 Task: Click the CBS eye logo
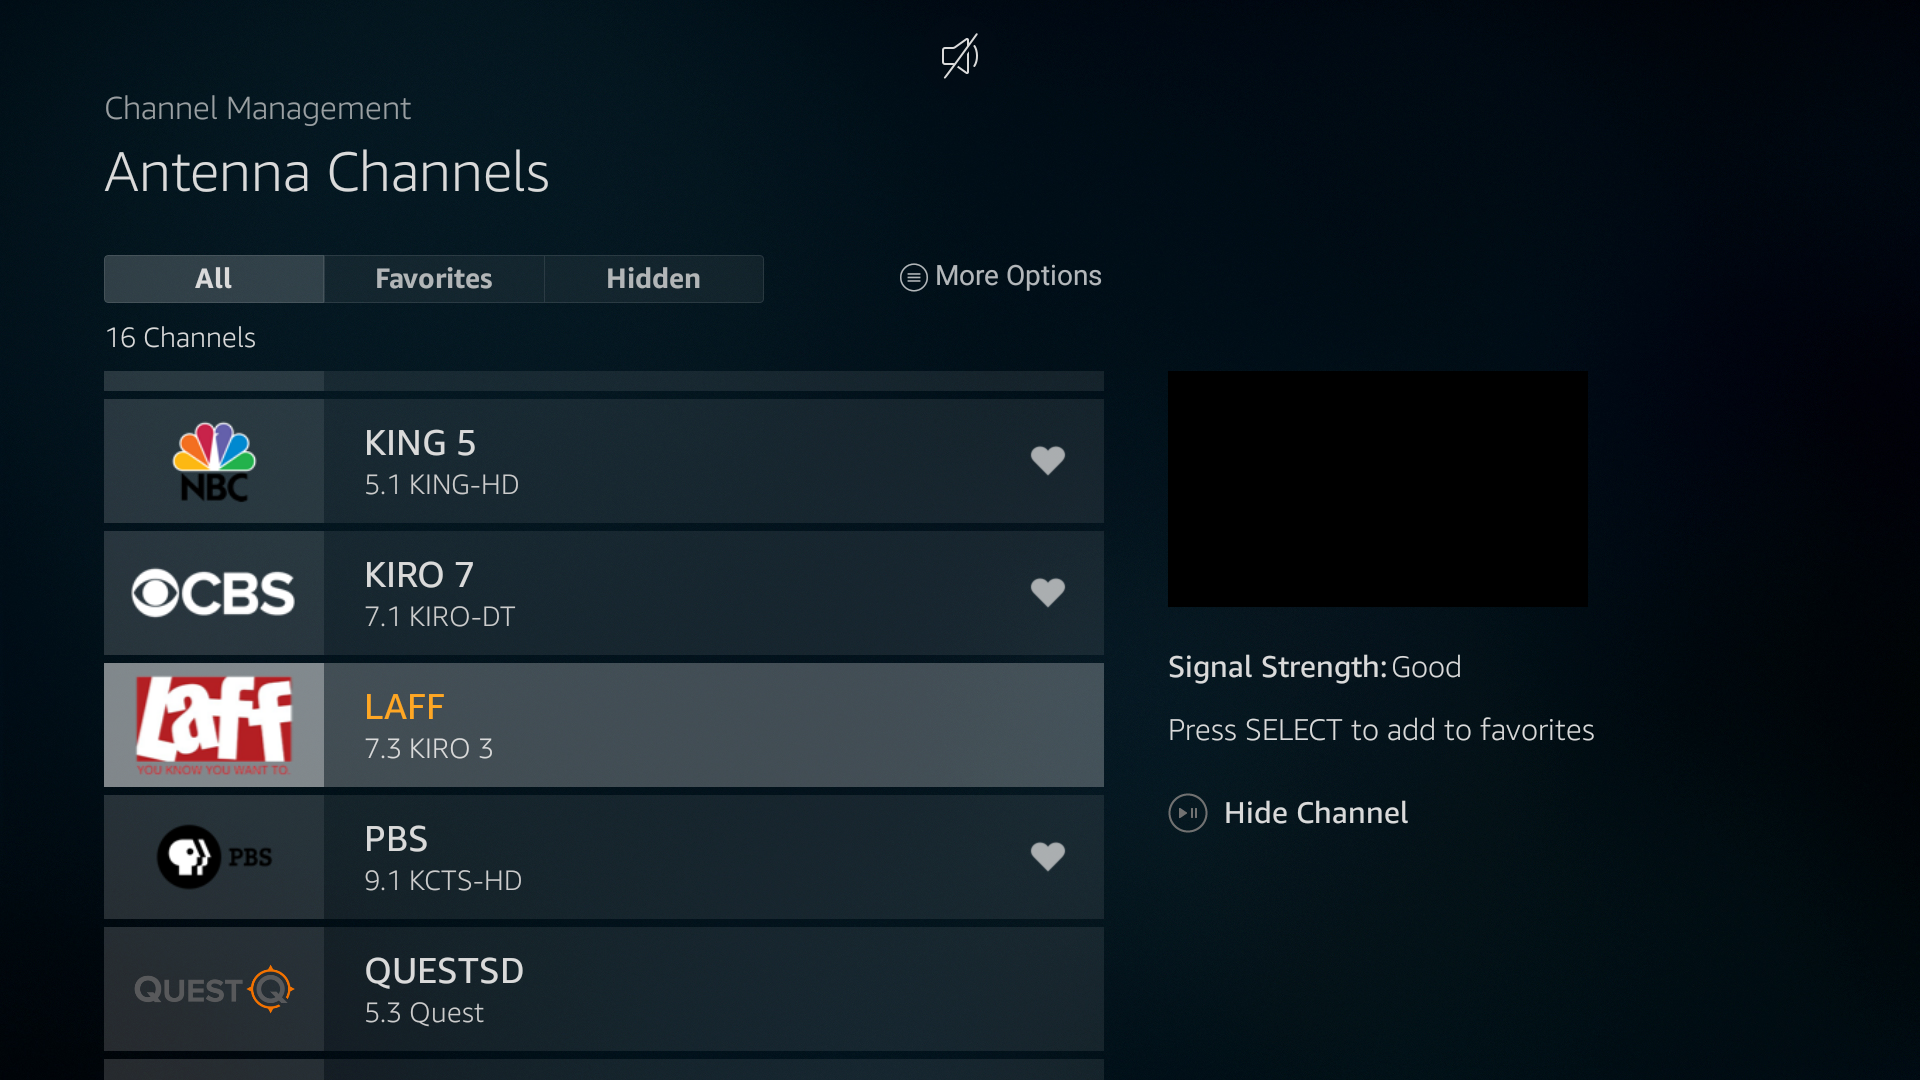click(x=214, y=593)
